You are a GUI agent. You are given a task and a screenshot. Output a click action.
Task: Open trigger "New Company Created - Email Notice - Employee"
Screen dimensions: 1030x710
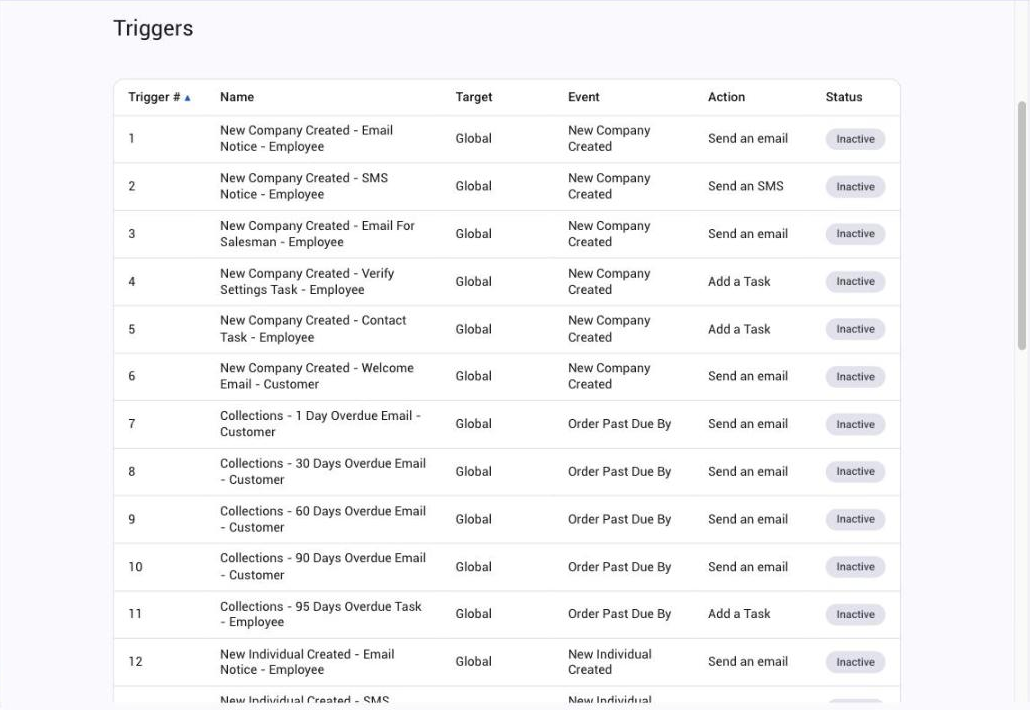(306, 139)
